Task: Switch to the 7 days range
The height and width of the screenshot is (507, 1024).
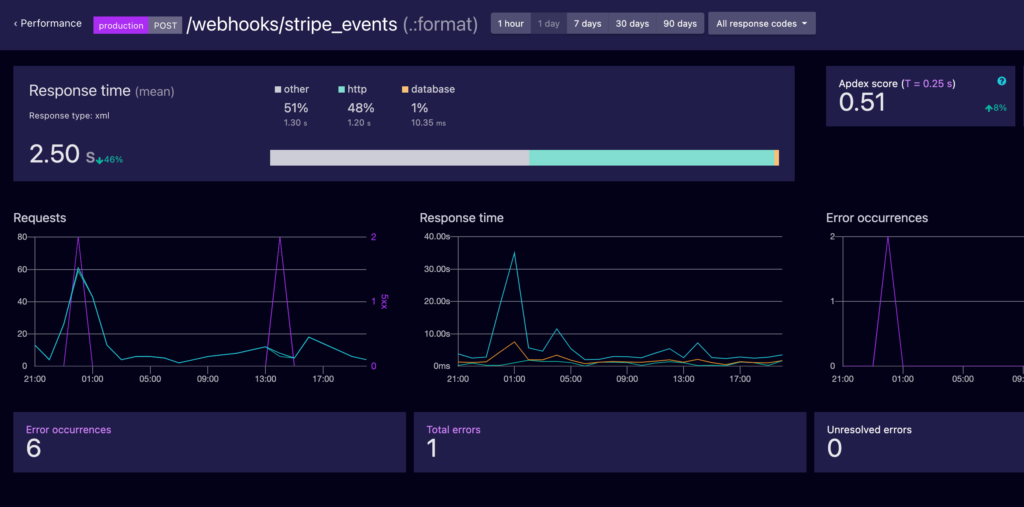Action: click(x=587, y=23)
